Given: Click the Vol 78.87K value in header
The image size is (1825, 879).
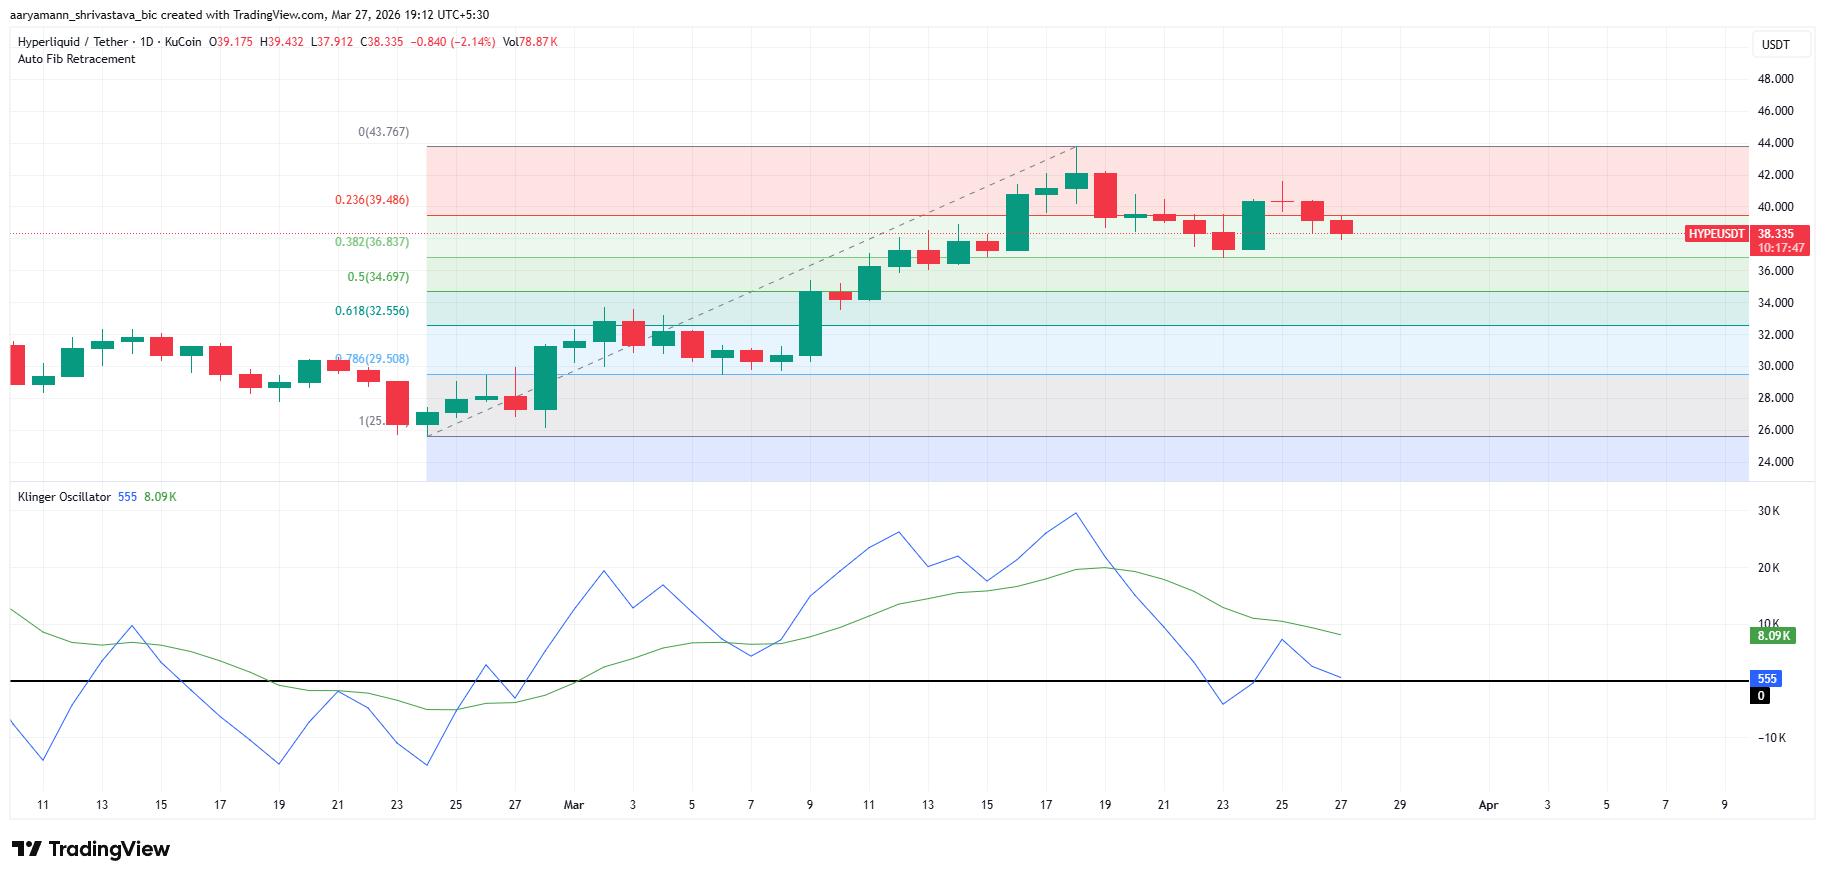Looking at the screenshot, I should [530, 42].
